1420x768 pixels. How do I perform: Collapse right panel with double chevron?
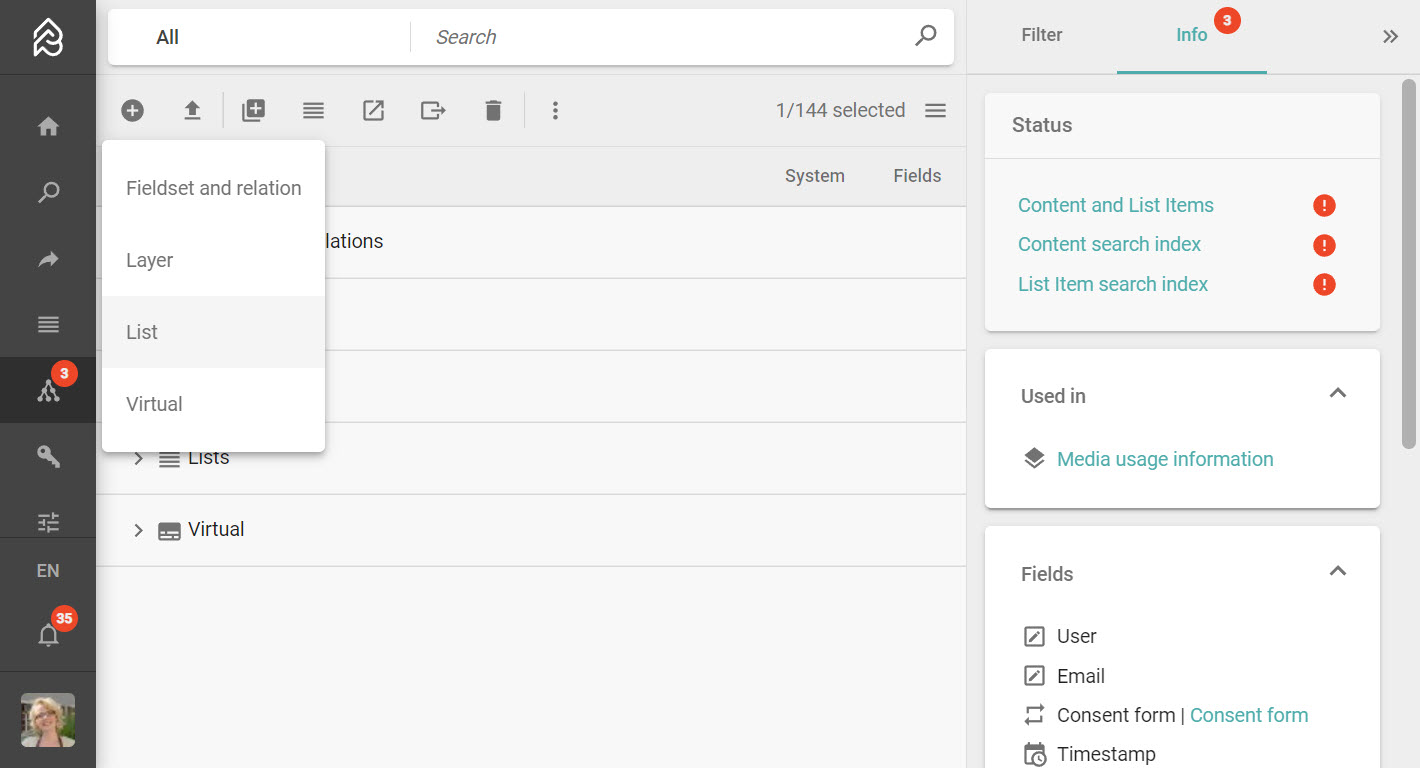(1390, 37)
